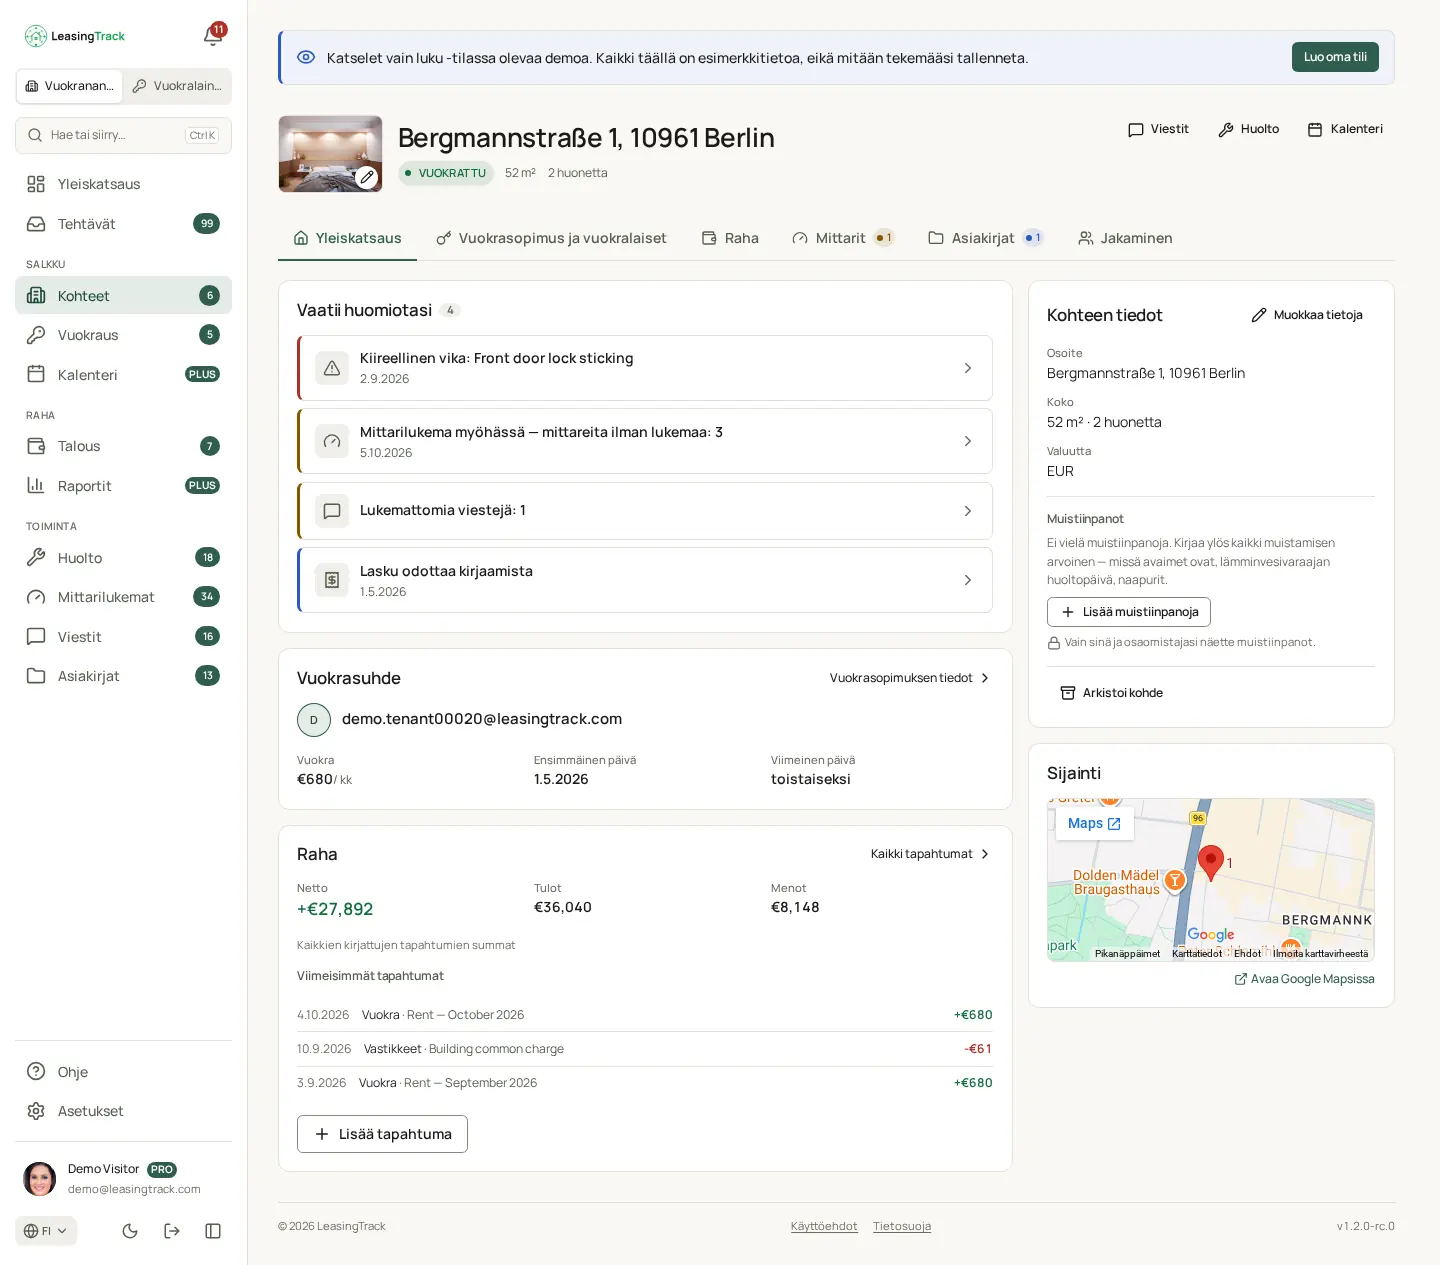Click Lisää muistiinpanoja button
1440x1265 pixels.
pyautogui.click(x=1129, y=612)
